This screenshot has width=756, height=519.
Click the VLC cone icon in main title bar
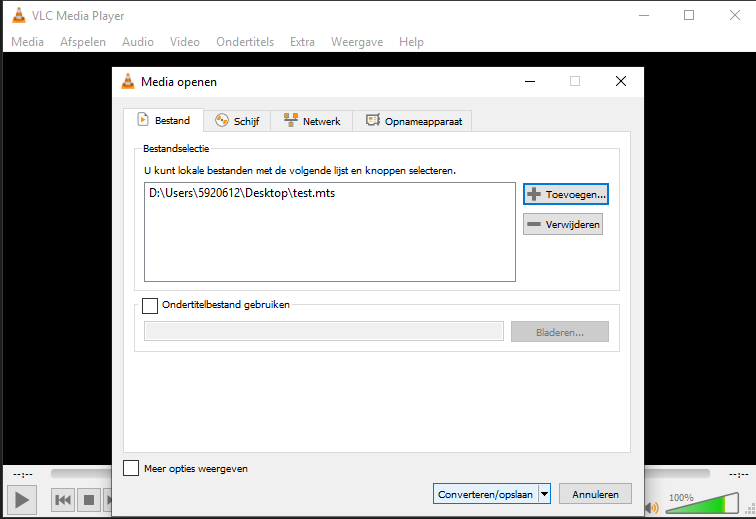(19, 15)
